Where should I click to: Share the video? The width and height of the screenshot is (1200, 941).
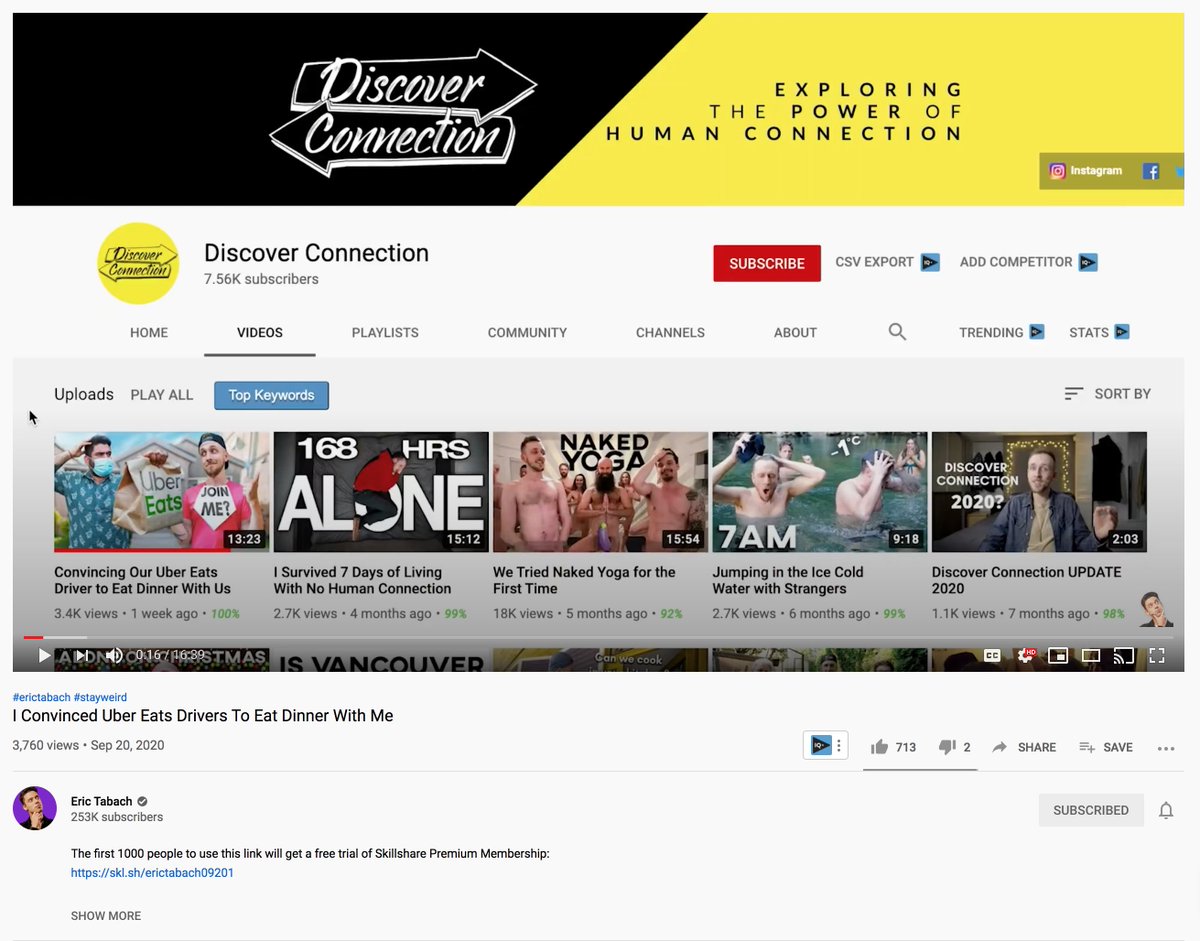coord(1024,747)
